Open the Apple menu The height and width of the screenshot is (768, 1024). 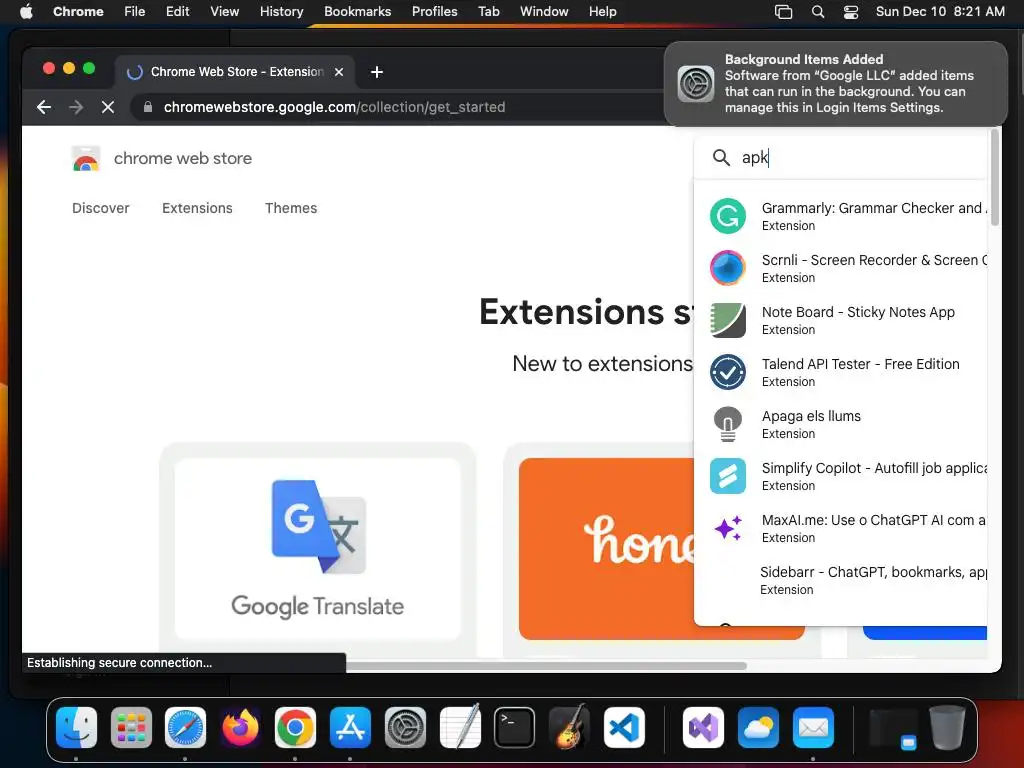pyautogui.click(x=26, y=12)
